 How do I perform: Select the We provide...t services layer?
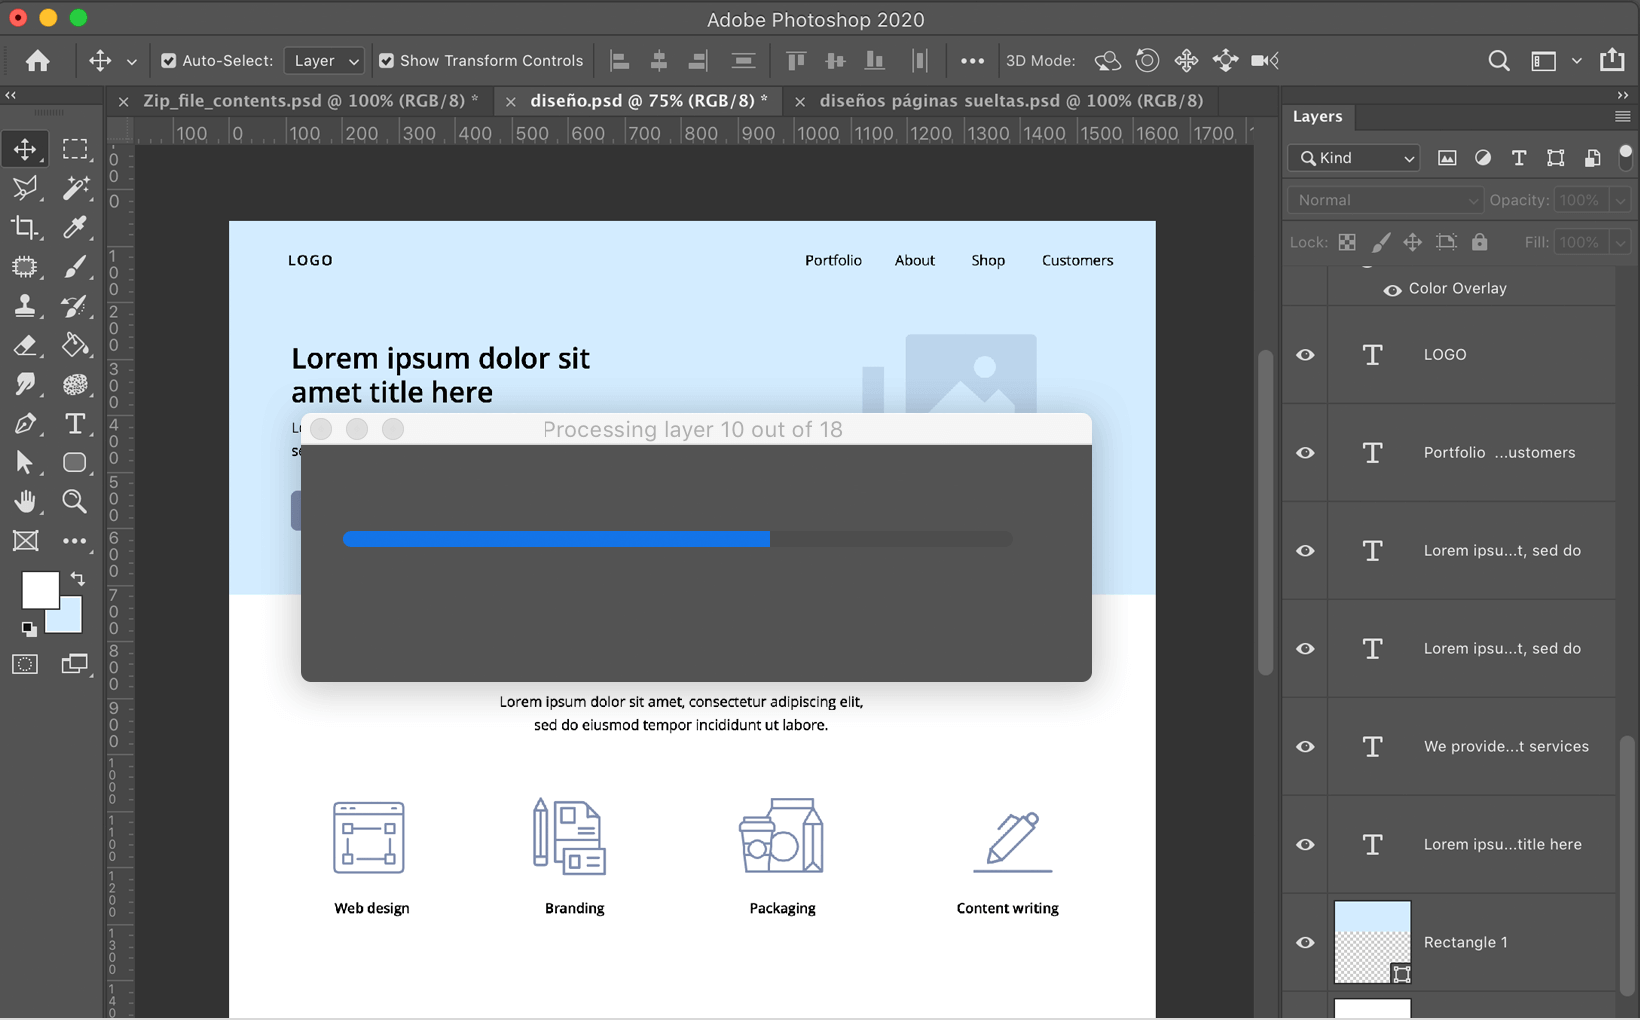1505,747
